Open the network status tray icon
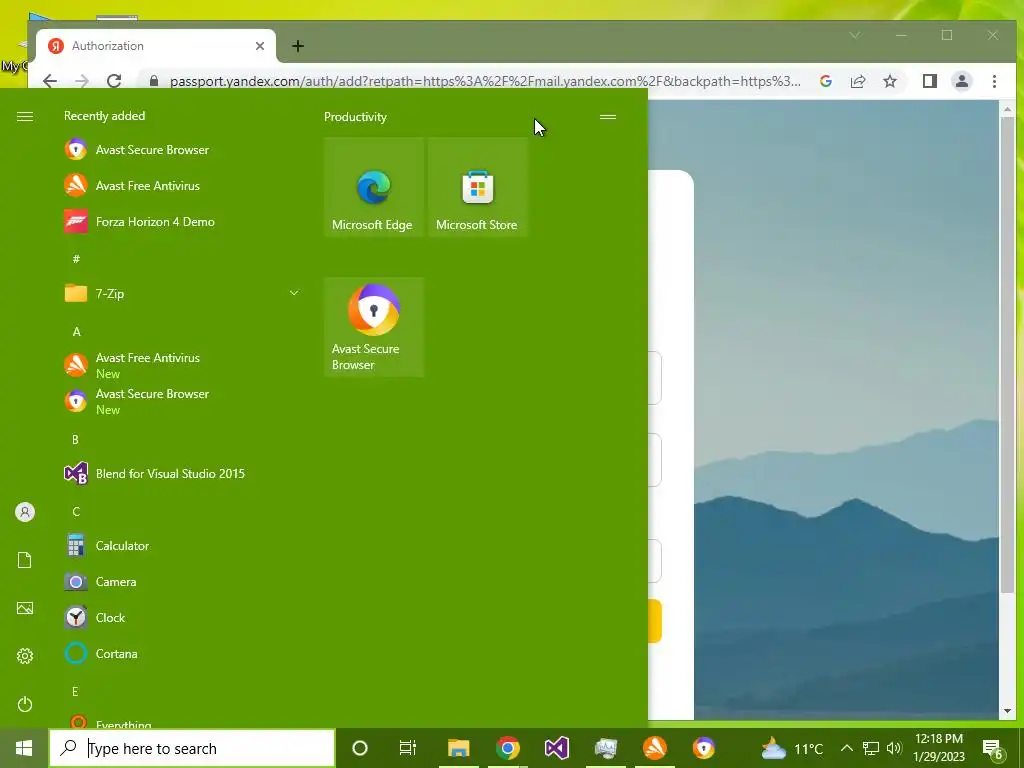Viewport: 1024px width, 768px height. [x=871, y=748]
